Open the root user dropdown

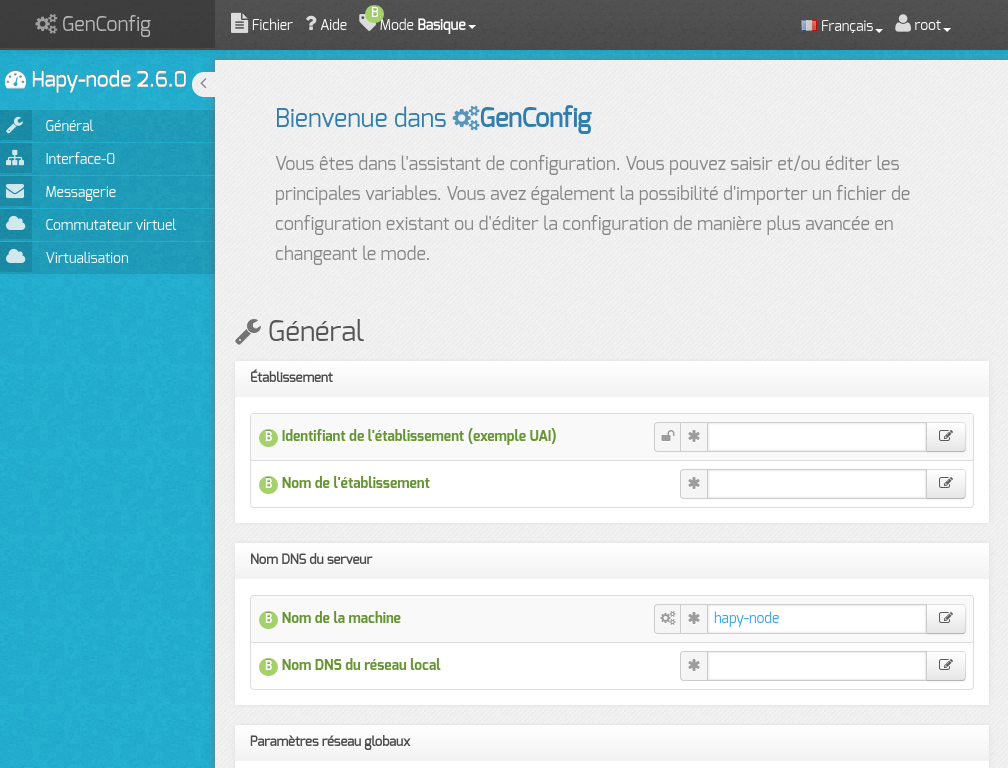[x=923, y=25]
